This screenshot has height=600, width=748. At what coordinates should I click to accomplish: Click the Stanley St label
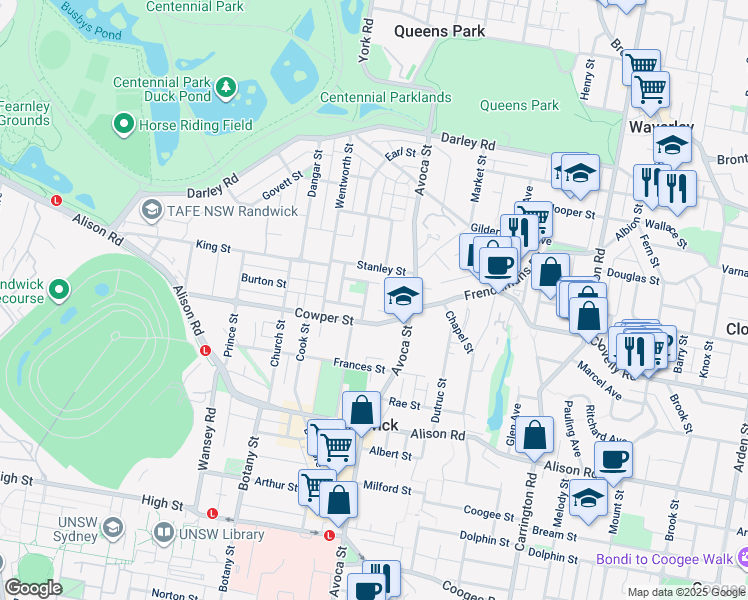(381, 269)
